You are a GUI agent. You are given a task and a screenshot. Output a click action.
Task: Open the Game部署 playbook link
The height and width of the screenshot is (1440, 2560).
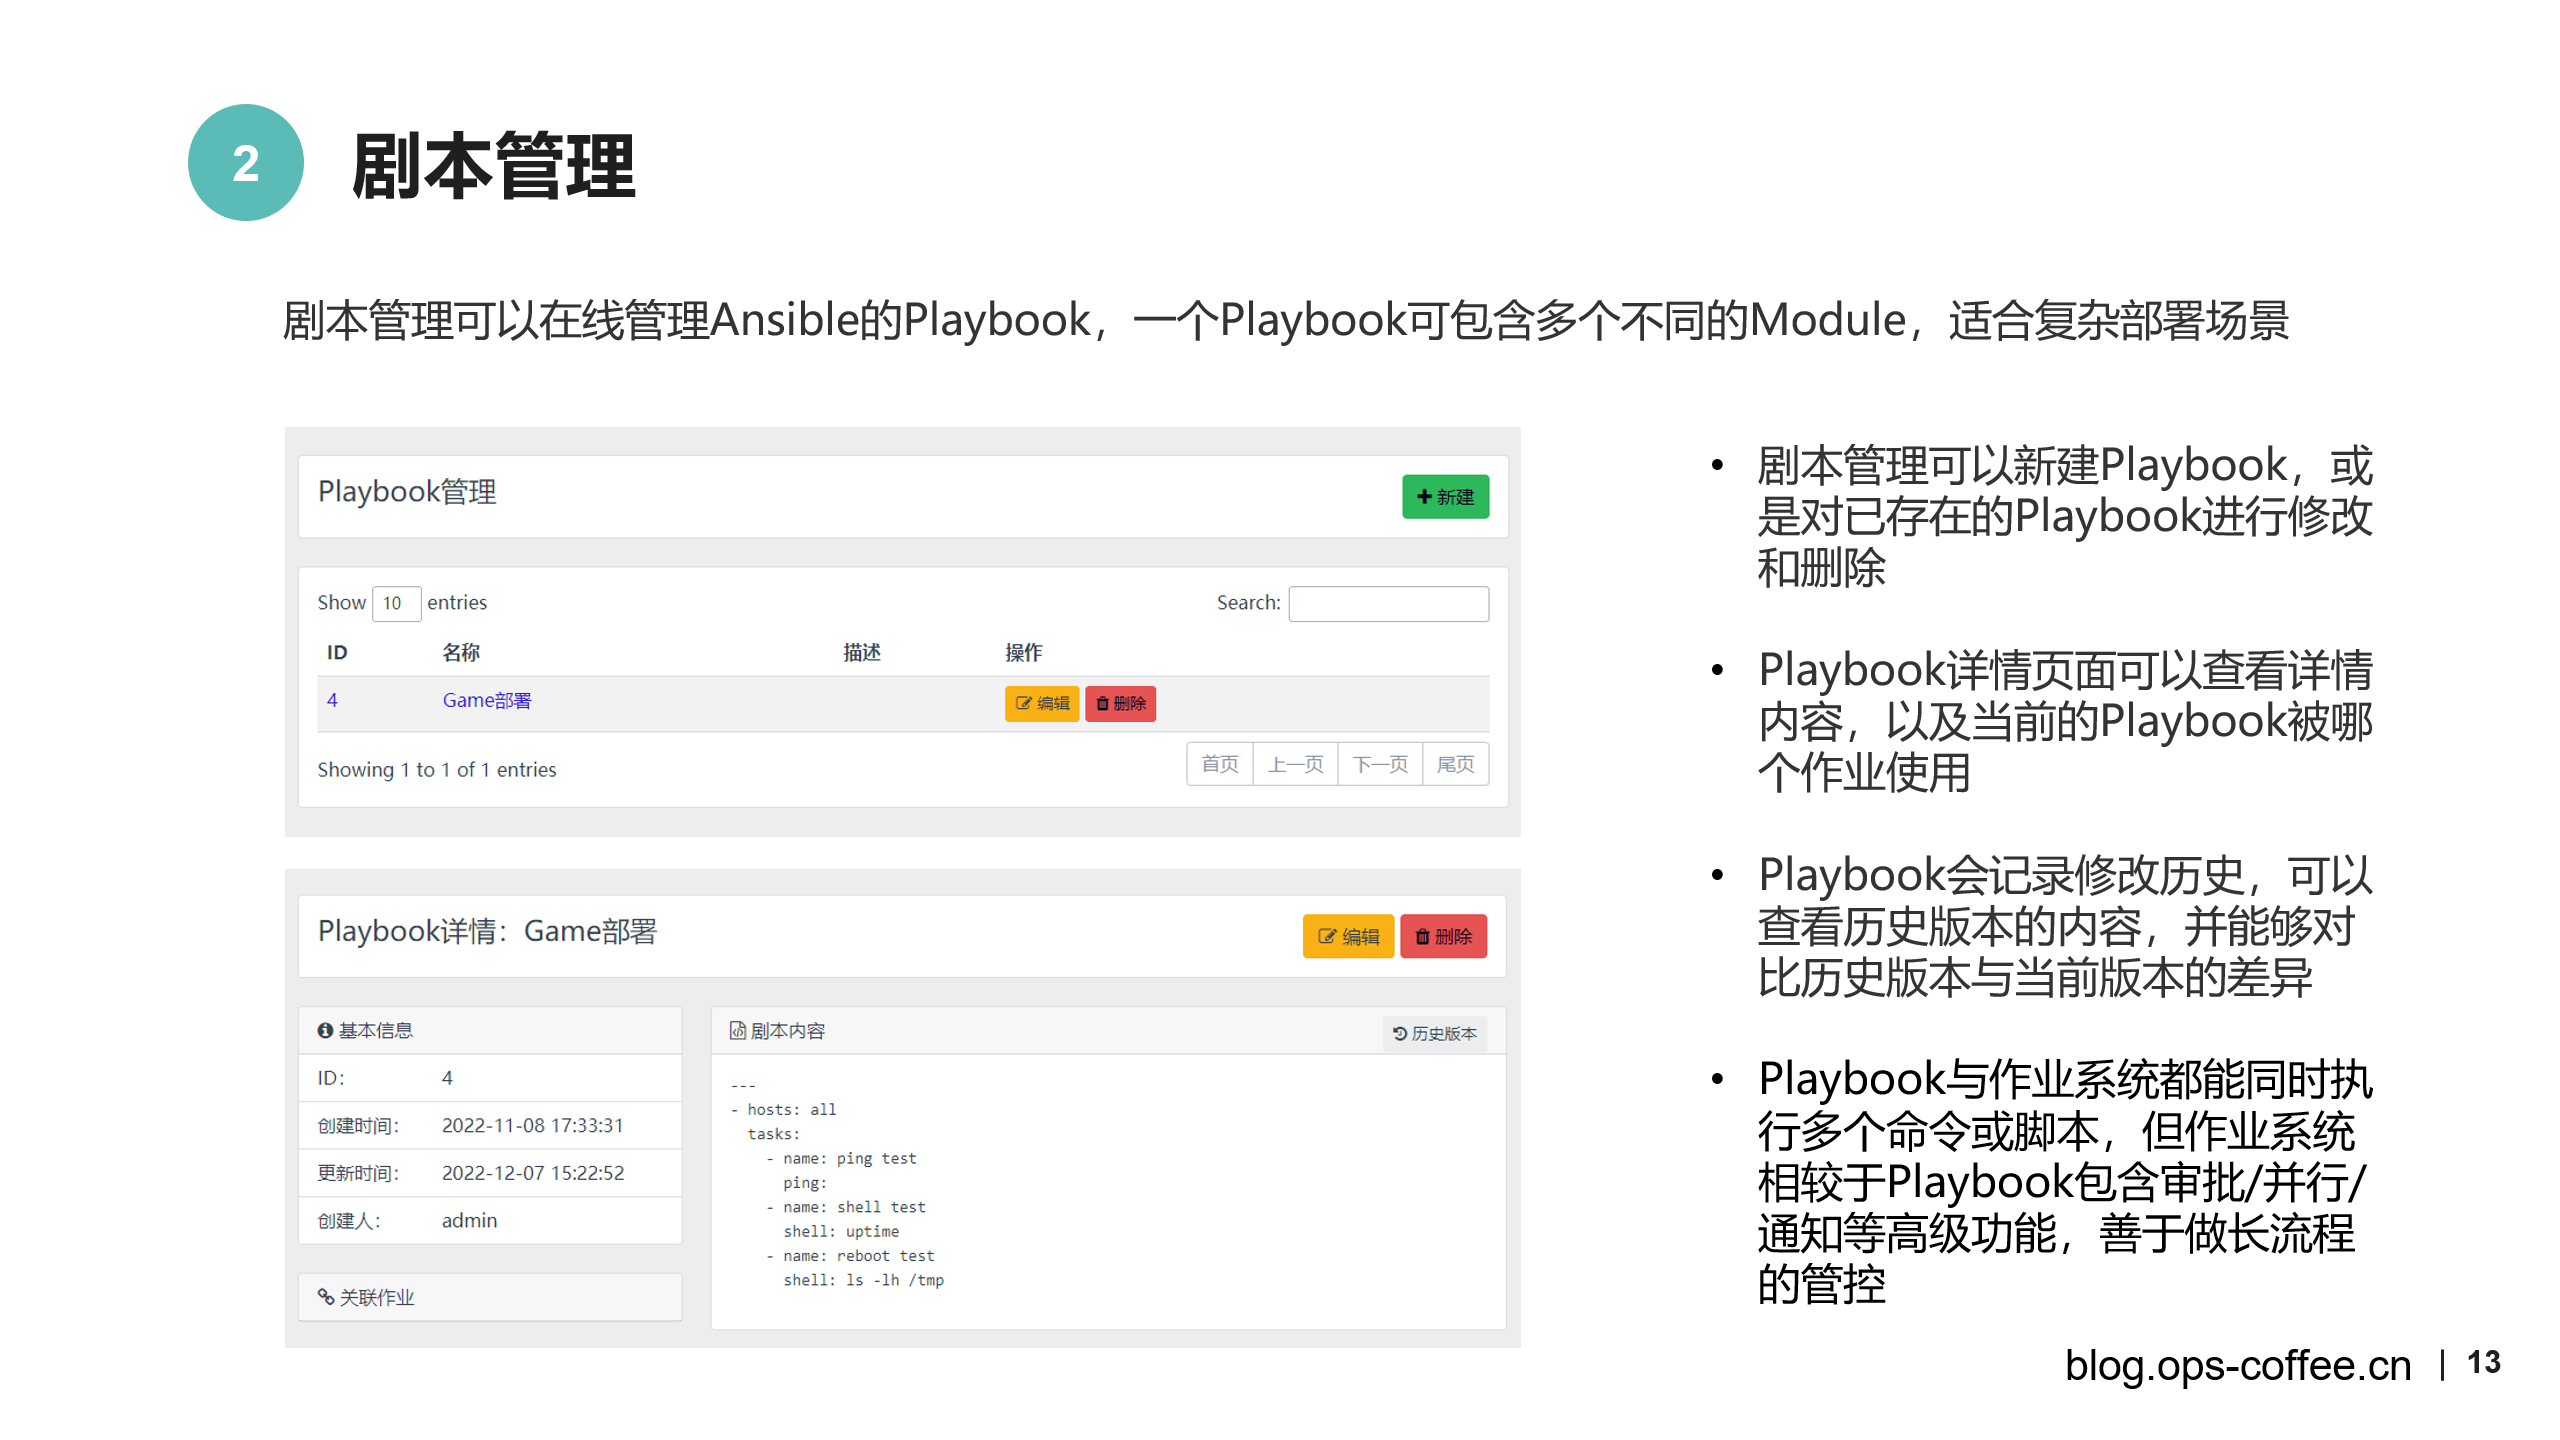[486, 701]
